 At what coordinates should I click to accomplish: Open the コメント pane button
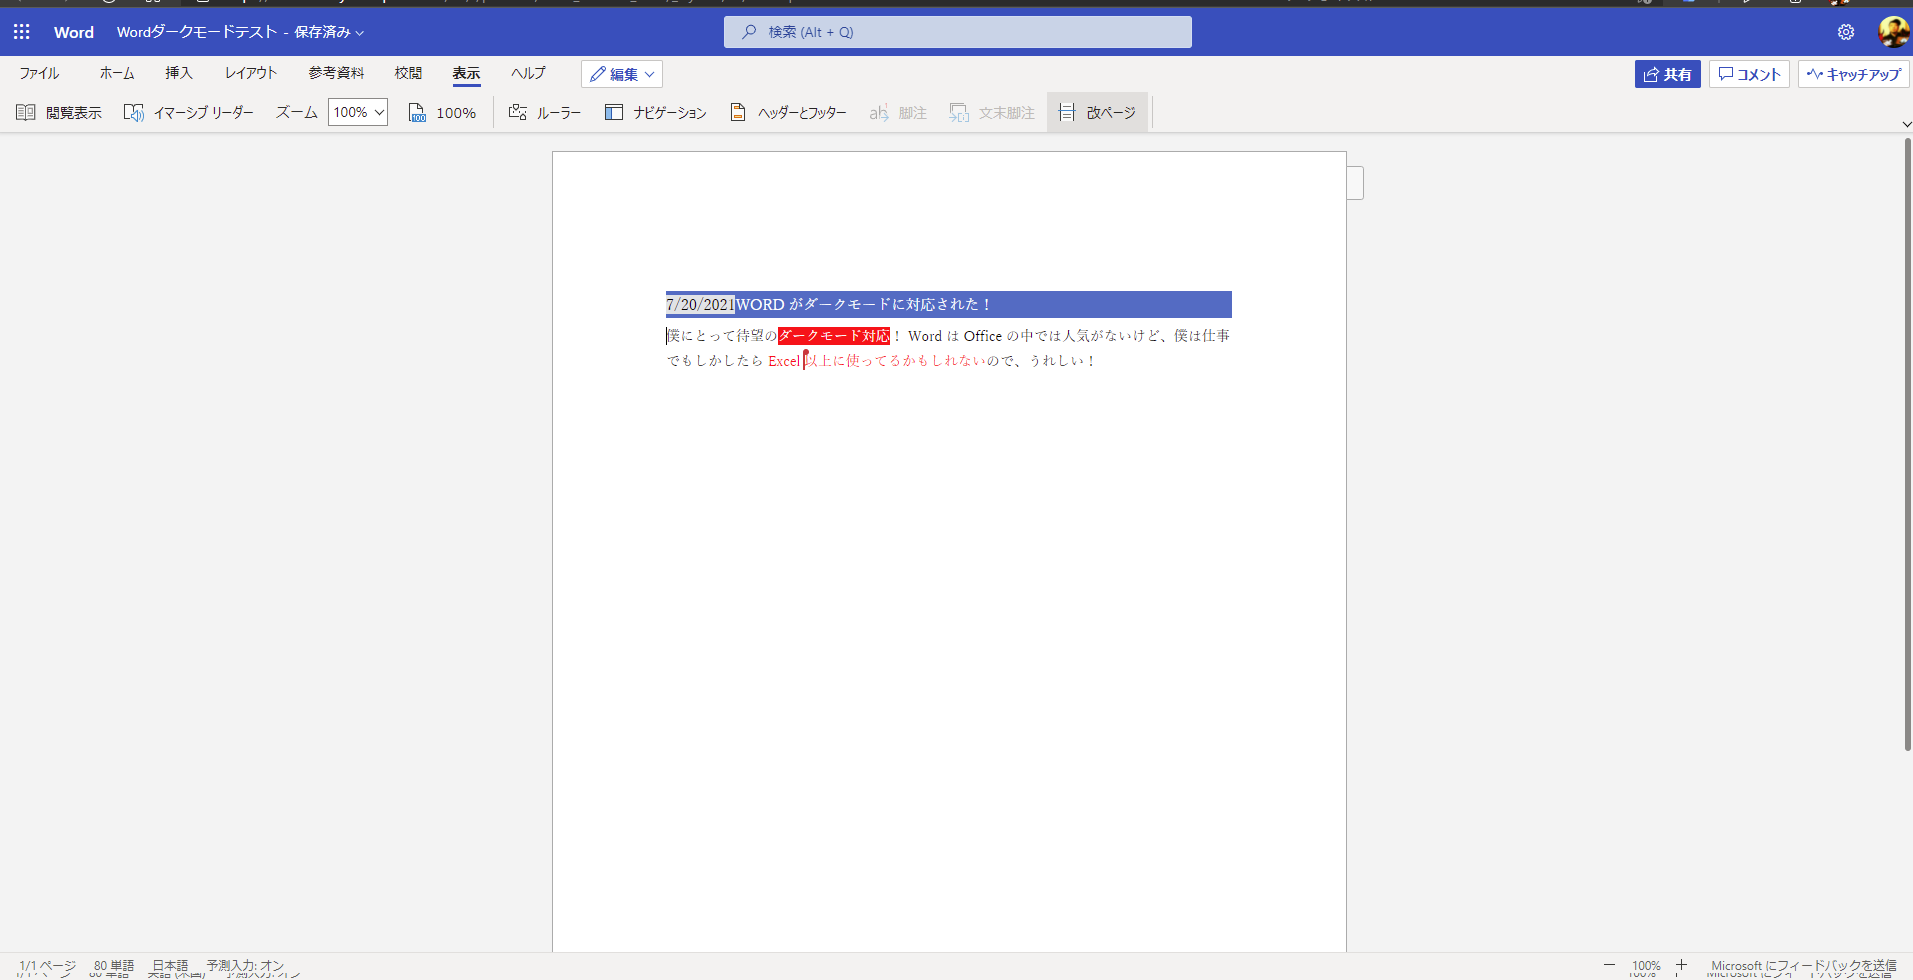click(1749, 74)
